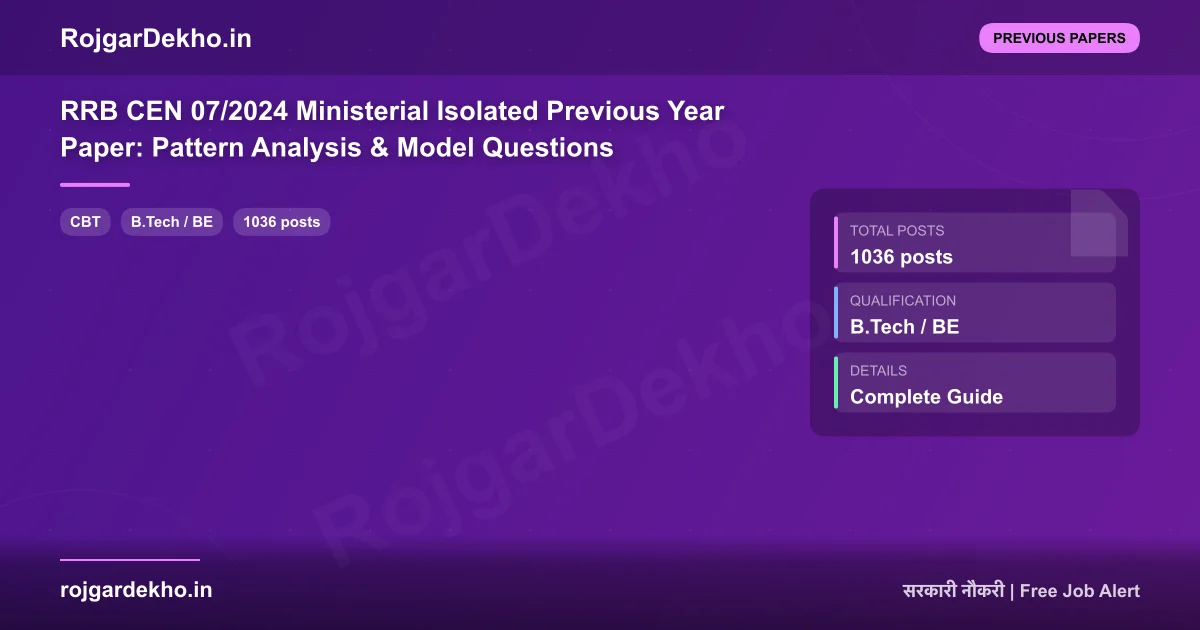The width and height of the screenshot is (1200, 630).
Task: Click the pink underline beneath the title
Action: pyautogui.click(x=95, y=185)
